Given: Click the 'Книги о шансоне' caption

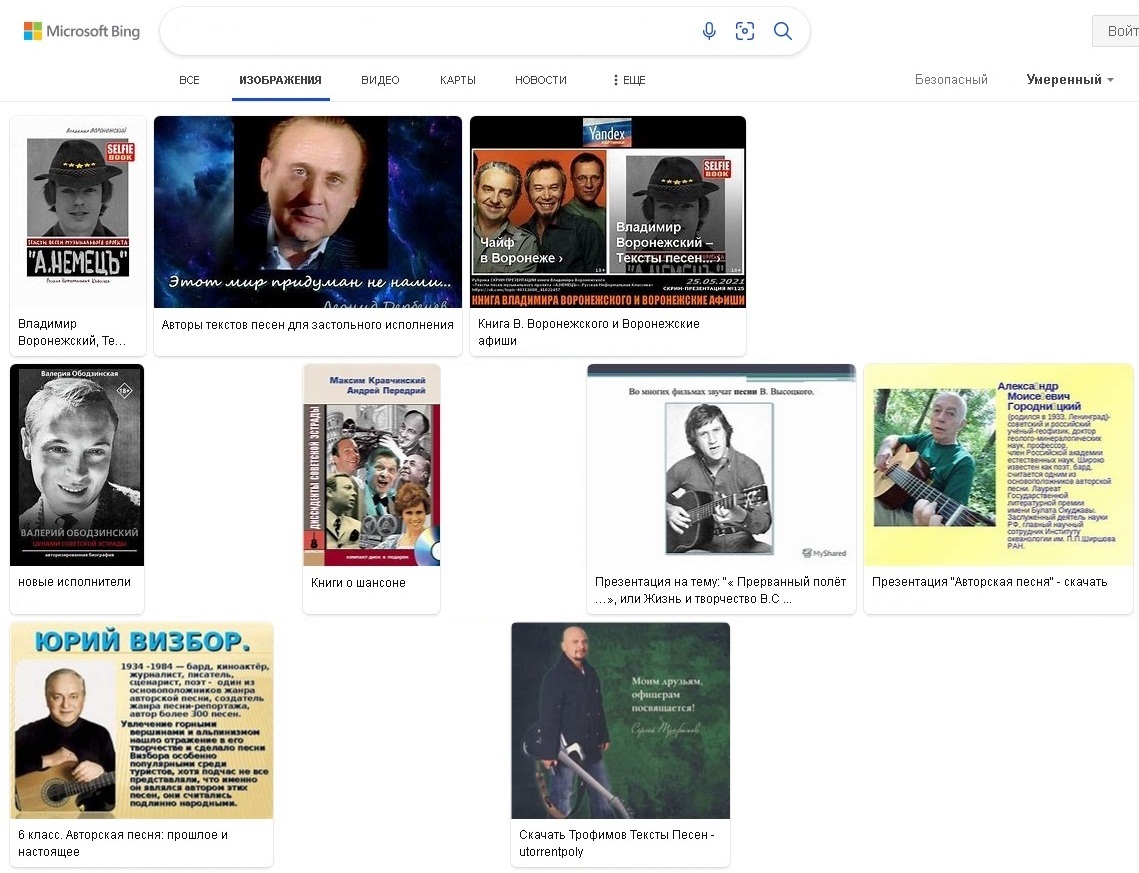Looking at the screenshot, I should [x=358, y=582].
